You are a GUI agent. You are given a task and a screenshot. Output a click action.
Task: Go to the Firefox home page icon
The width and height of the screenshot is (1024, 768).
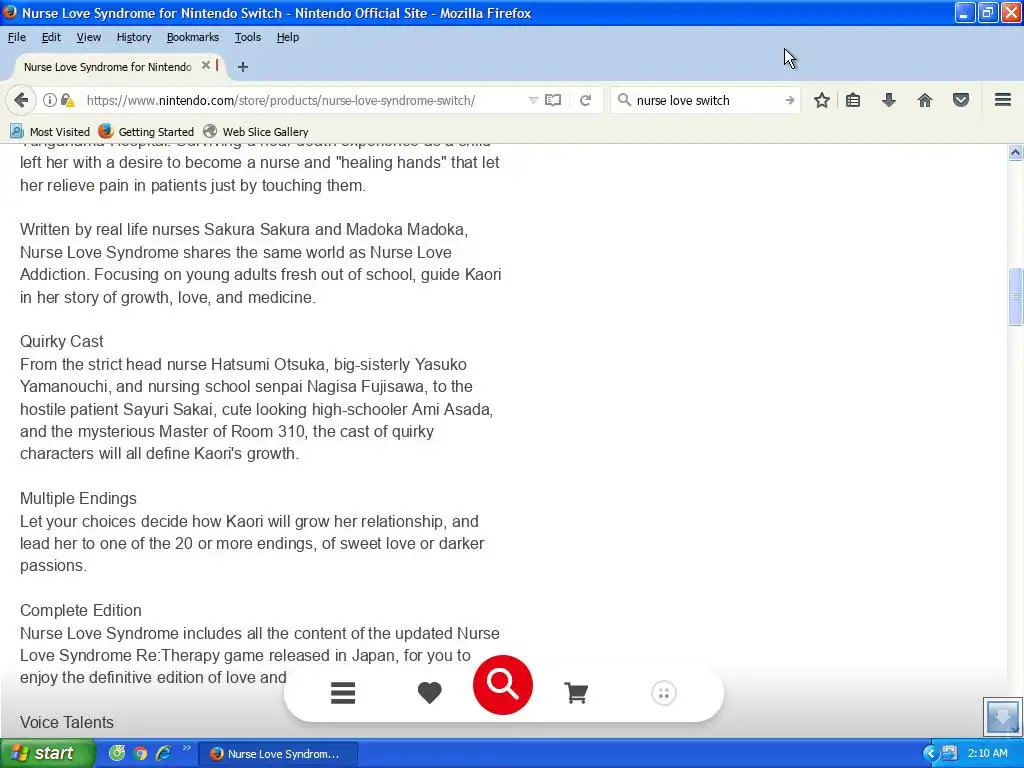(x=925, y=100)
